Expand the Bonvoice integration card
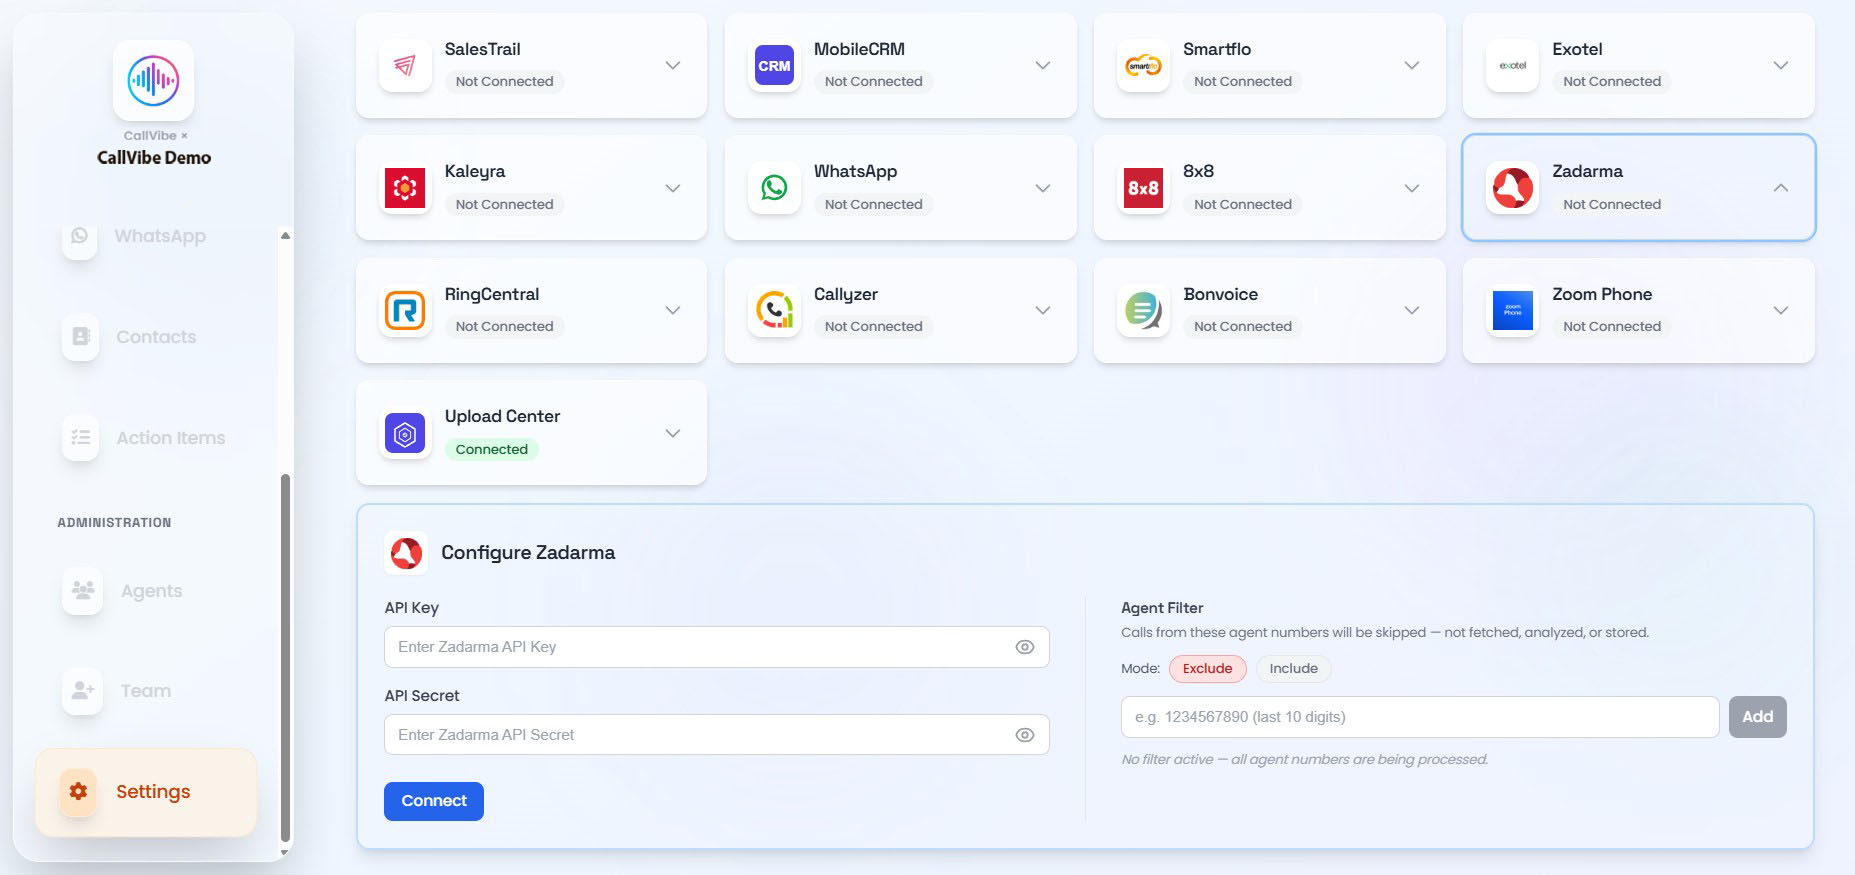This screenshot has width=1855, height=875. click(x=1412, y=311)
